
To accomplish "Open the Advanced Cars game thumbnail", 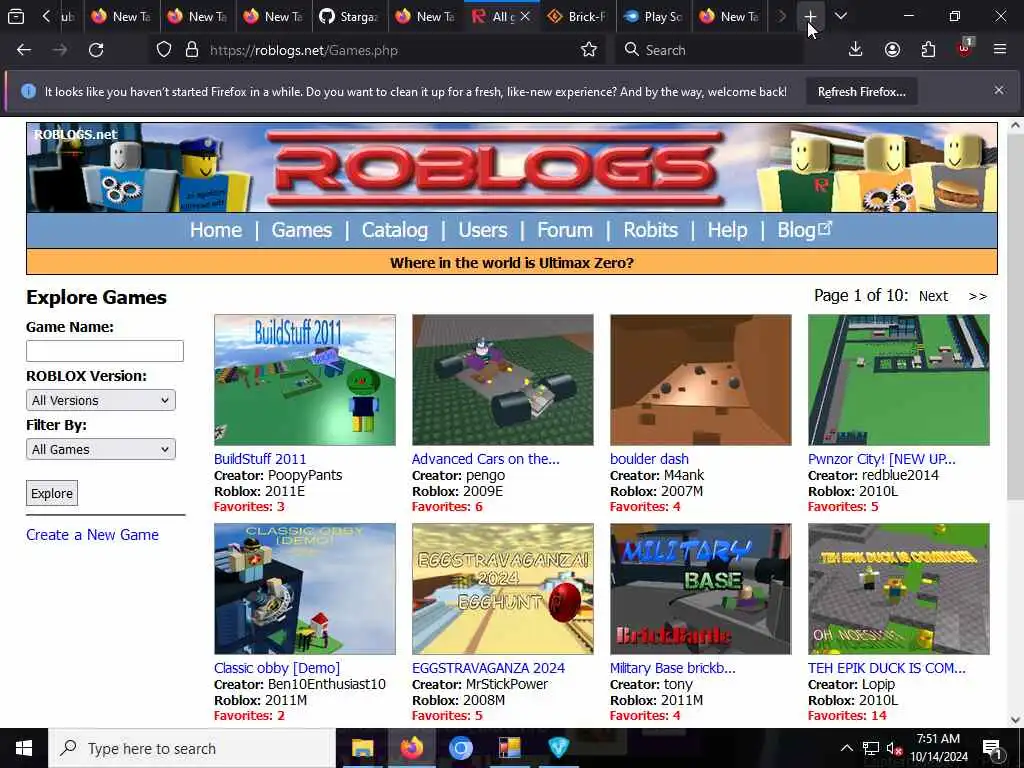I will point(503,379).
